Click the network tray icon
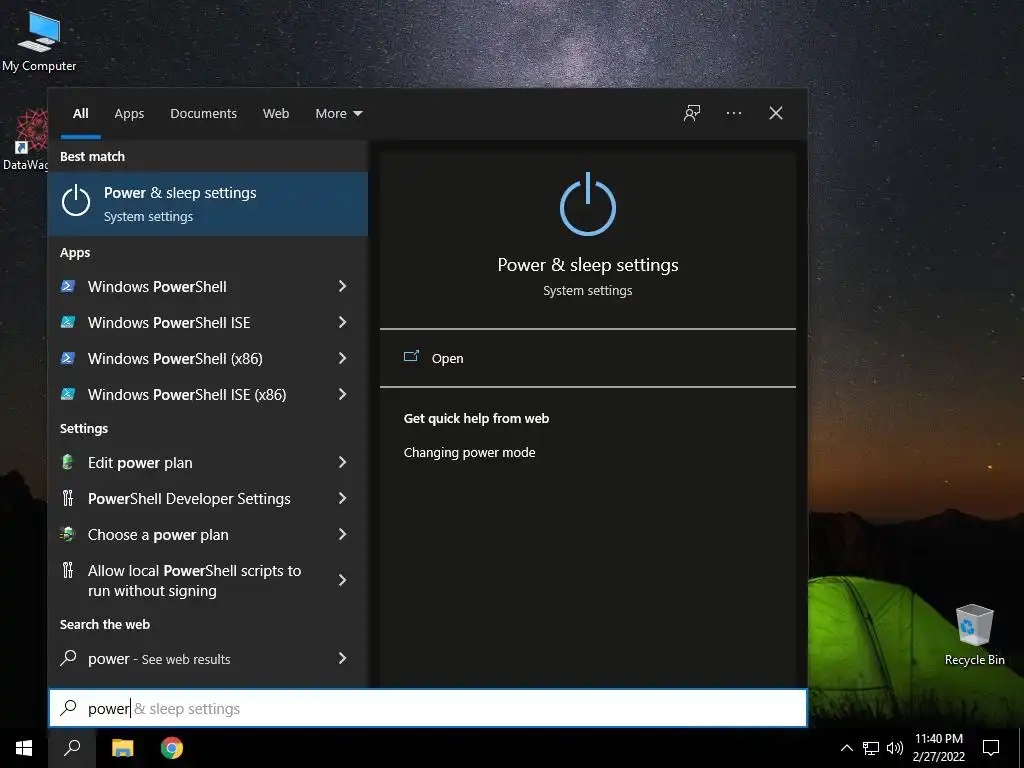 871,748
